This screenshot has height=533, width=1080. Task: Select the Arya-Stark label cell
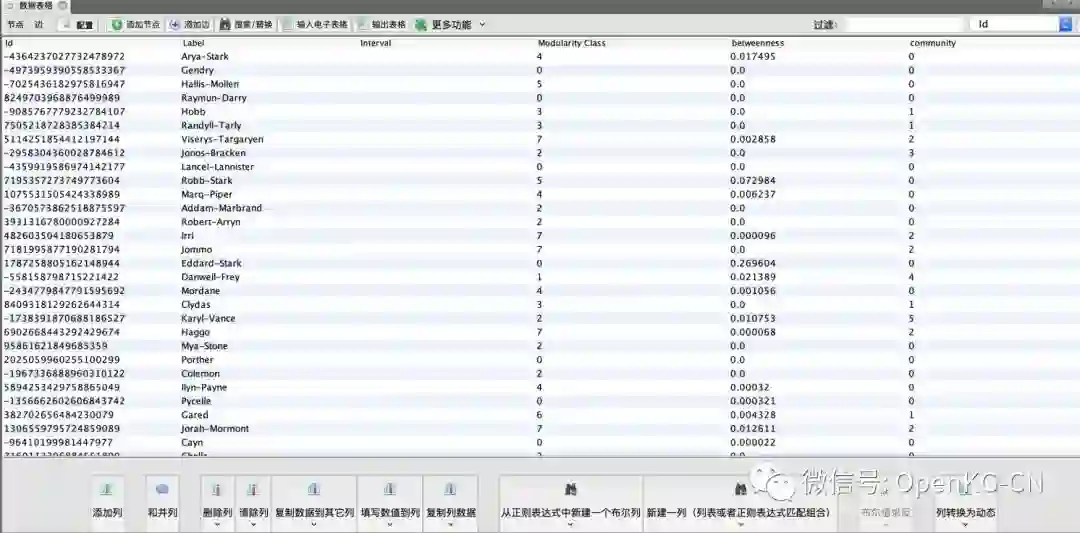[205, 56]
